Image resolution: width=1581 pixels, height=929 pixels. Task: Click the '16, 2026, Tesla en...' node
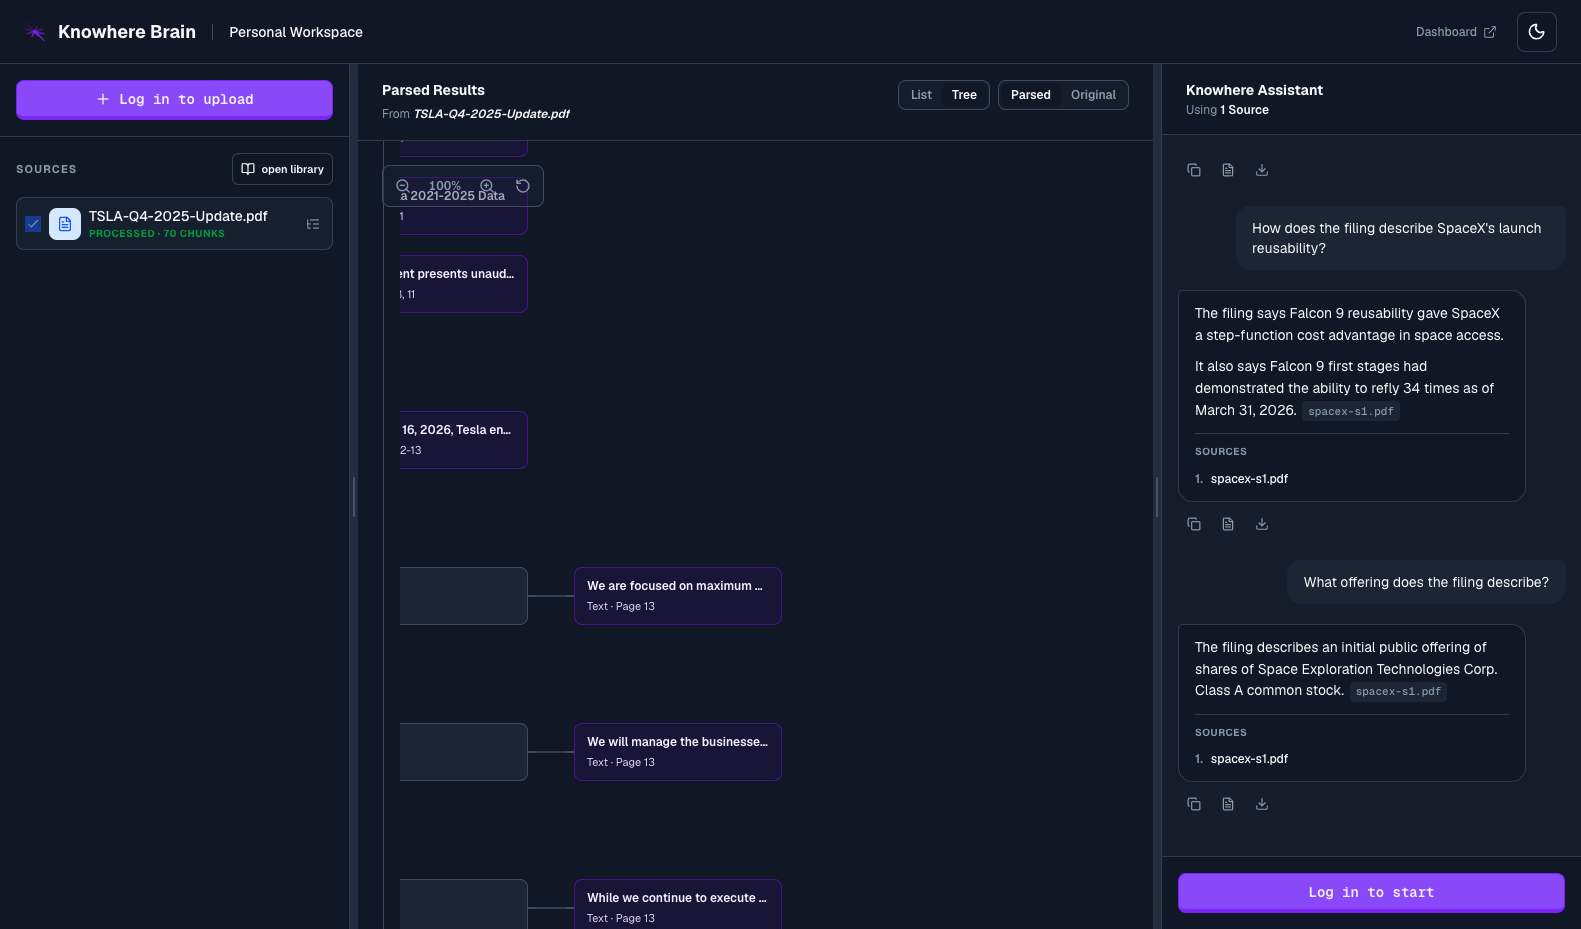click(463, 440)
